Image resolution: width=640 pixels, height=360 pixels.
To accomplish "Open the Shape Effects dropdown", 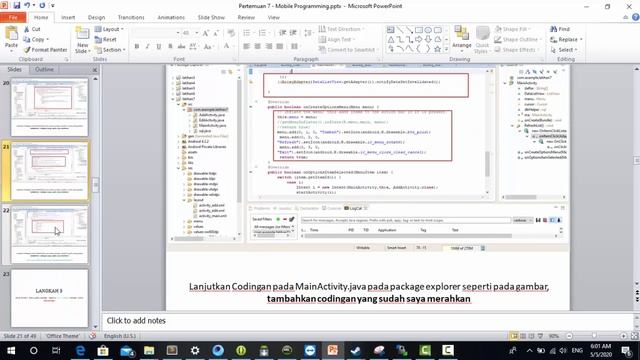I will click(x=516, y=50).
